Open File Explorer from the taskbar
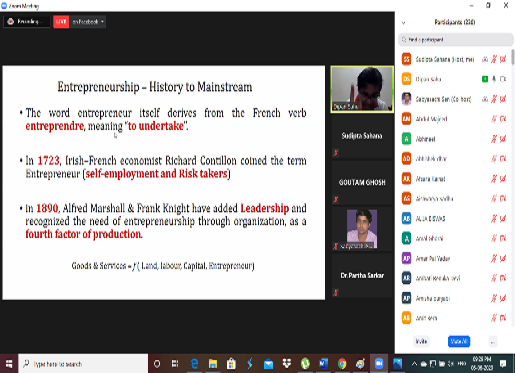Screen dimensions: 515x373 tap(213, 364)
